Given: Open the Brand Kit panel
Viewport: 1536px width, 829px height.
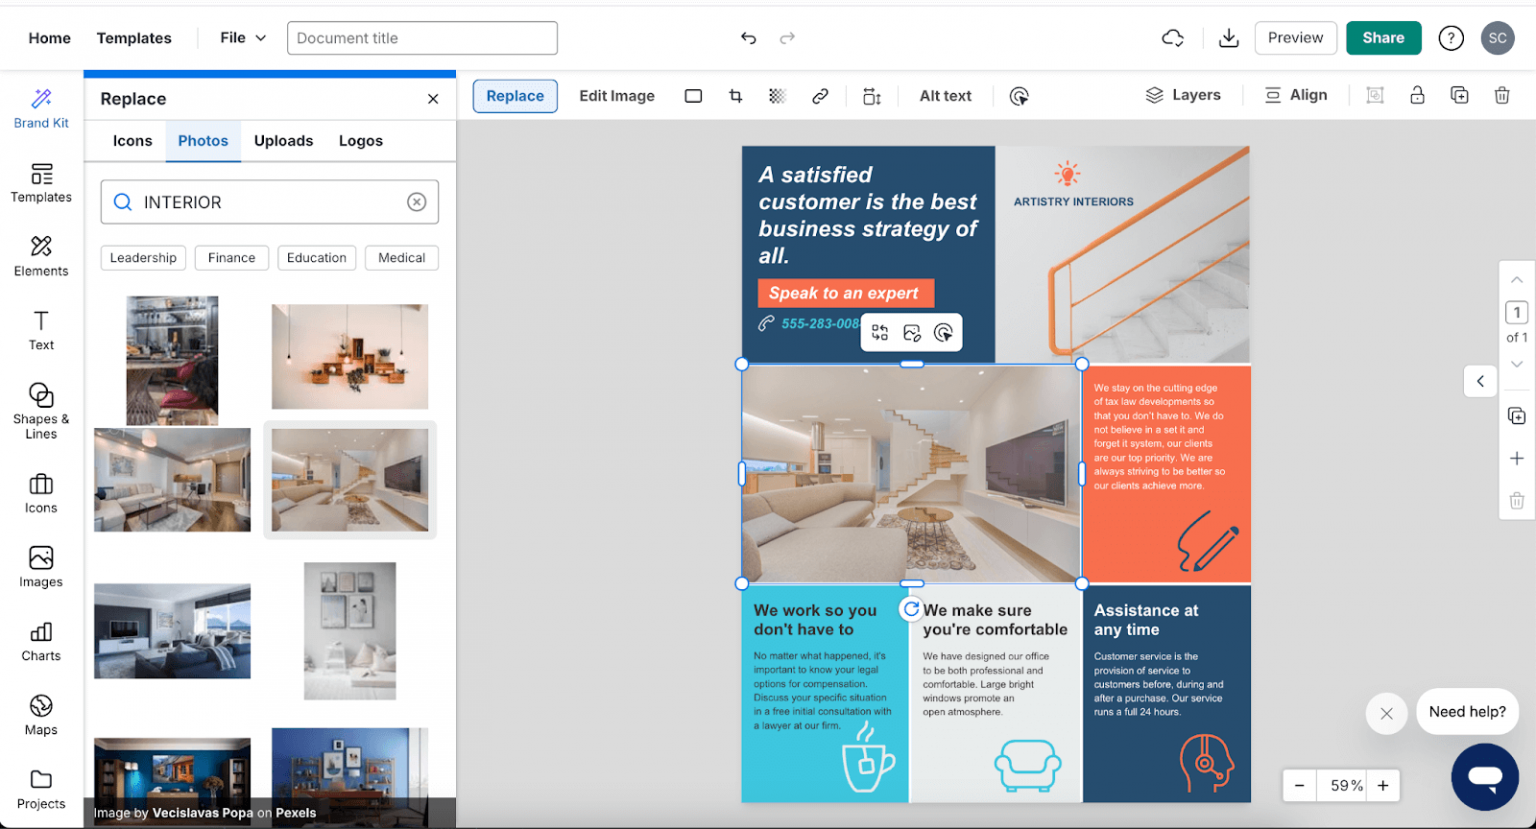Looking at the screenshot, I should tap(40, 107).
